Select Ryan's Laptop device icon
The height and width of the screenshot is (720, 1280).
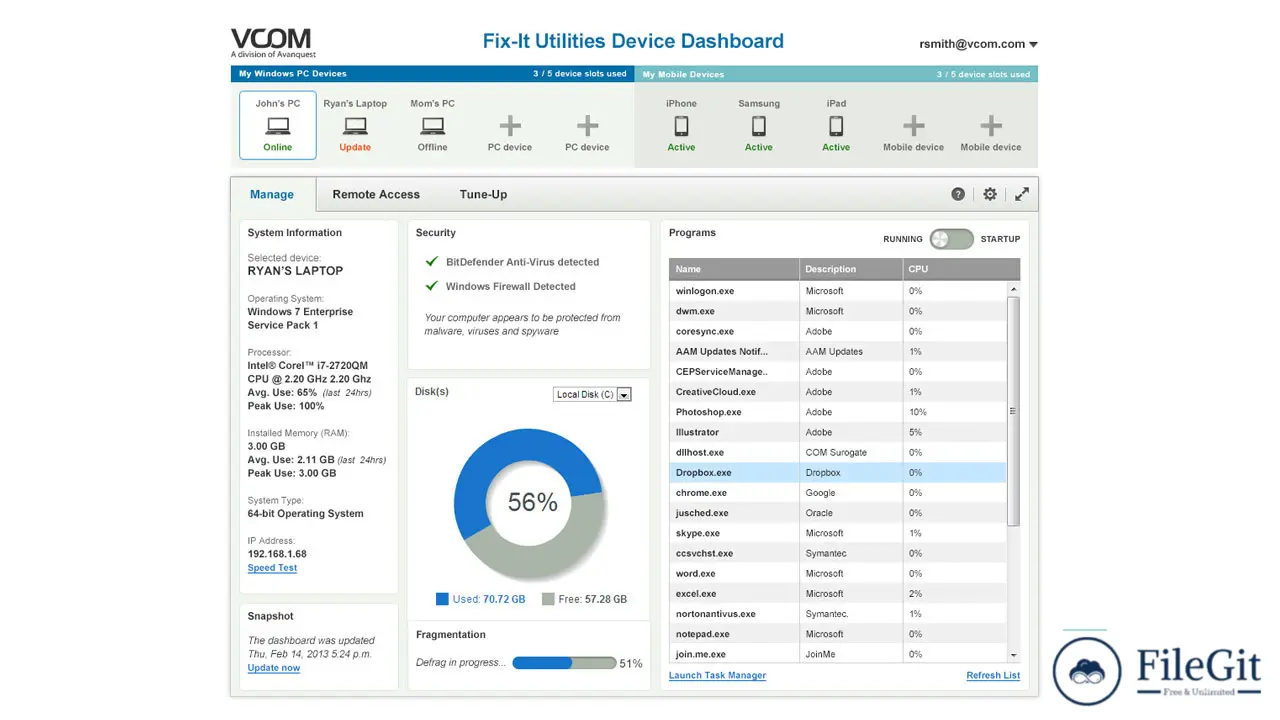(x=355, y=126)
